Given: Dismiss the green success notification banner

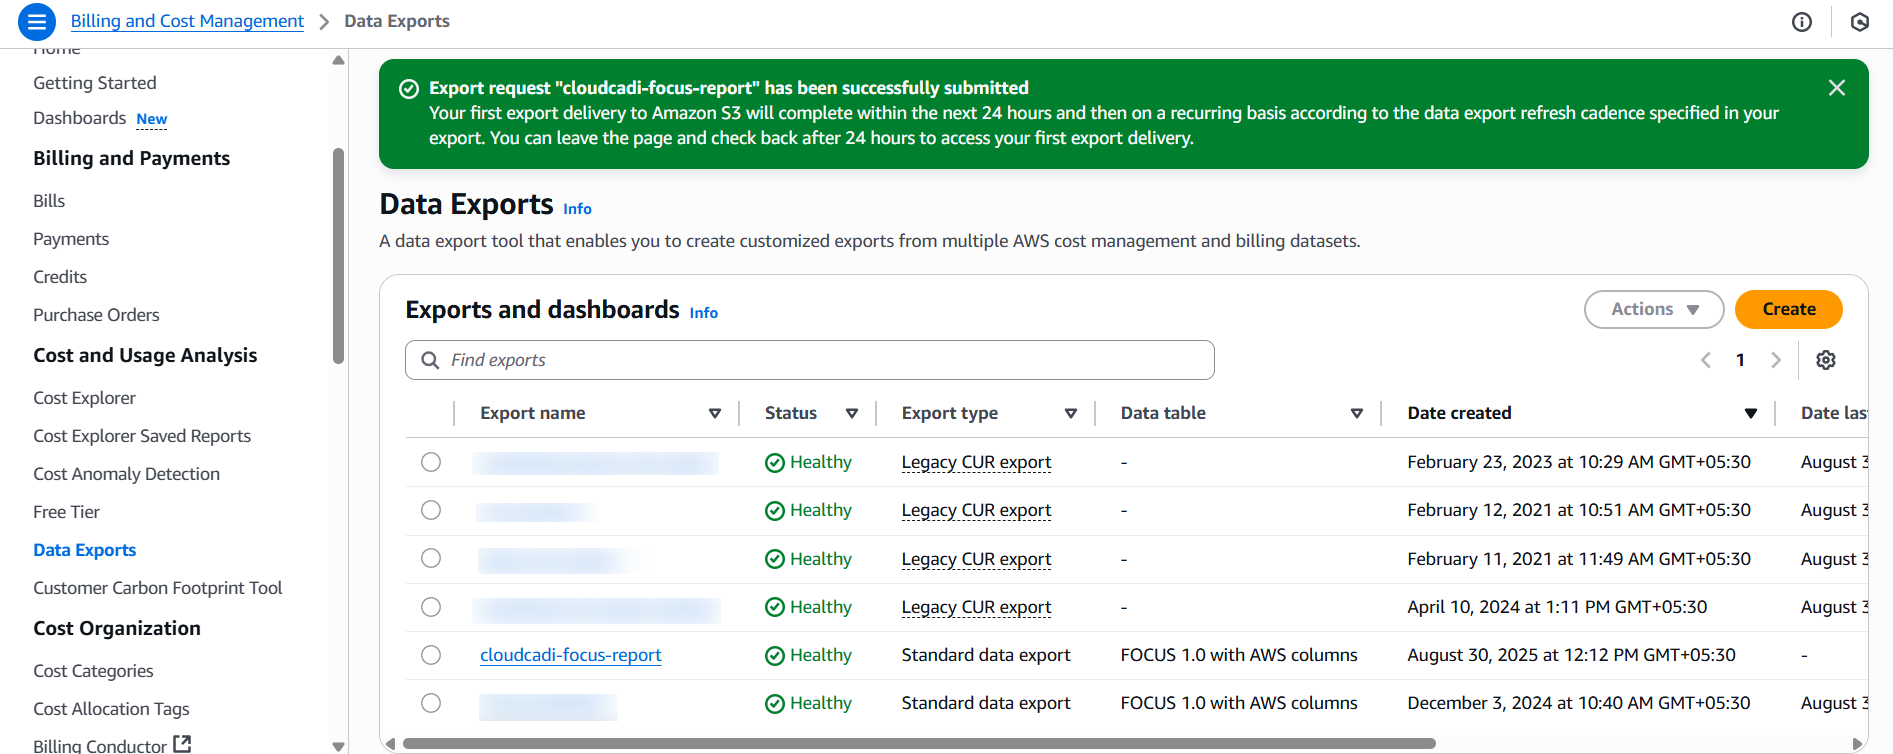Looking at the screenshot, I should (x=1836, y=88).
